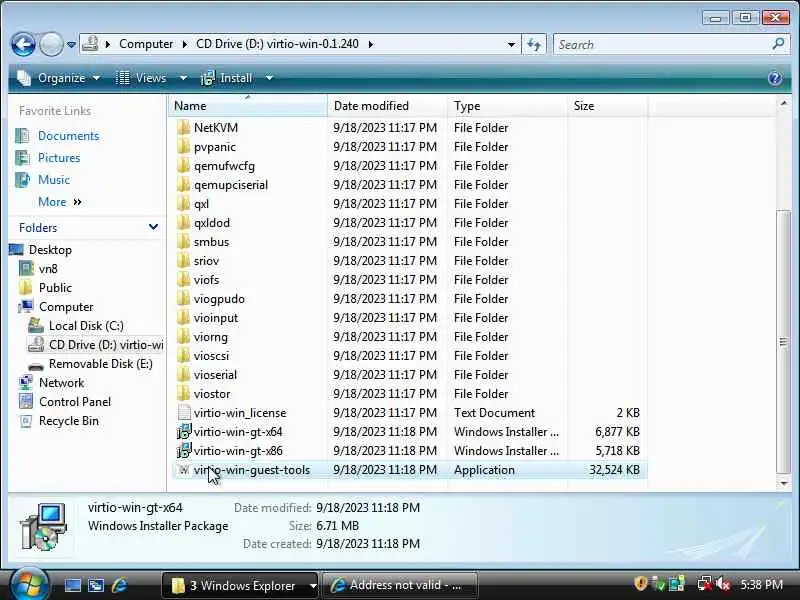Open recent pages dropdown arrow beside Forward
This screenshot has width=800, height=600.
point(71,45)
